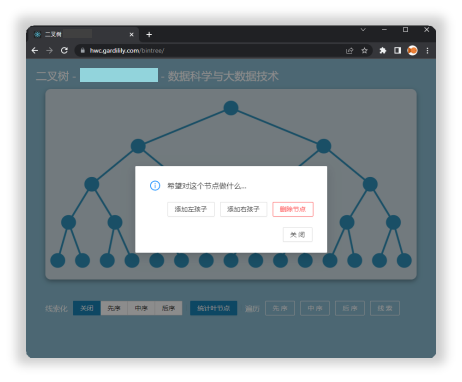This screenshot has width=462, height=382.
Task: Open the browser side panel icon
Action: click(x=397, y=51)
